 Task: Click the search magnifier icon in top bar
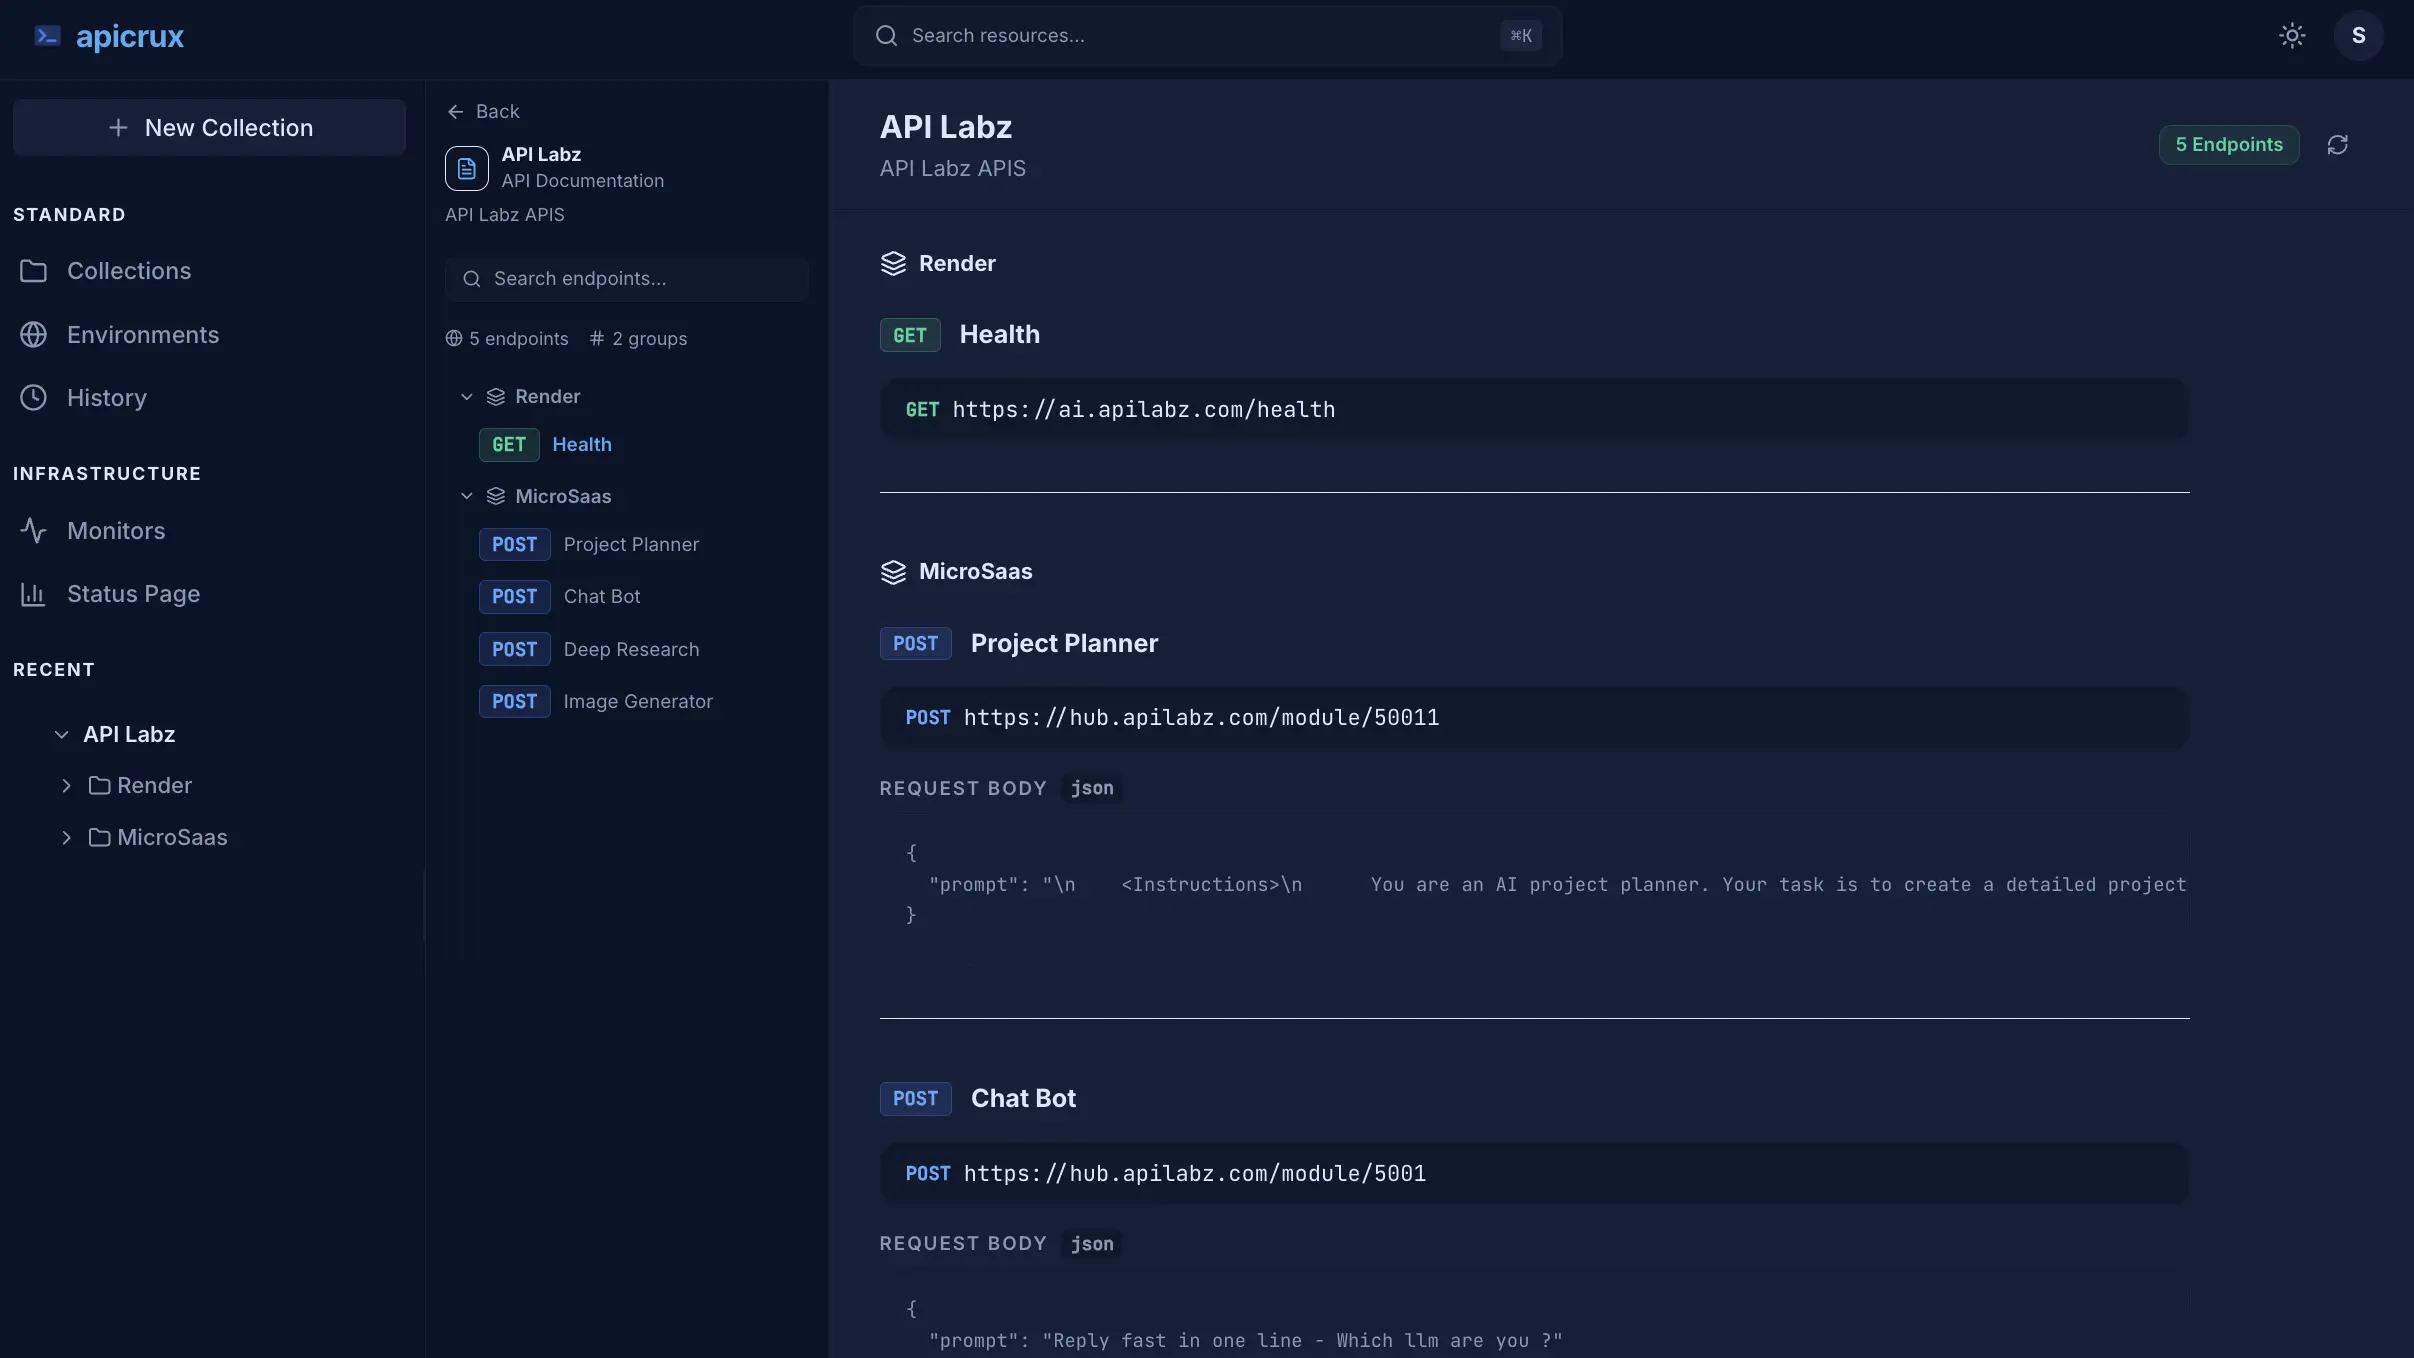[x=886, y=36]
